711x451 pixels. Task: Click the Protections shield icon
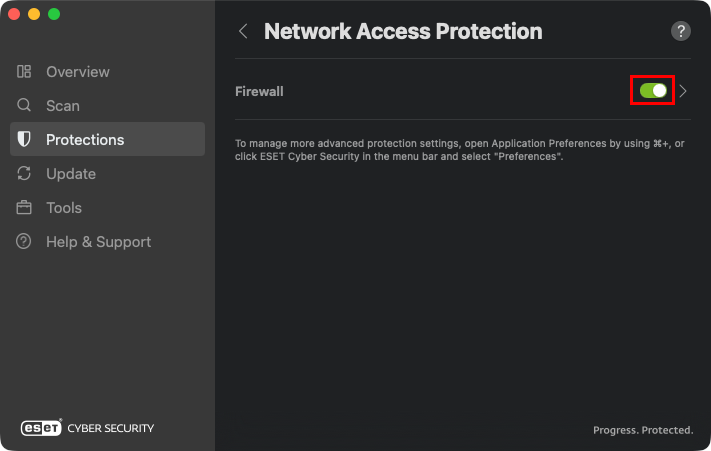pos(24,140)
